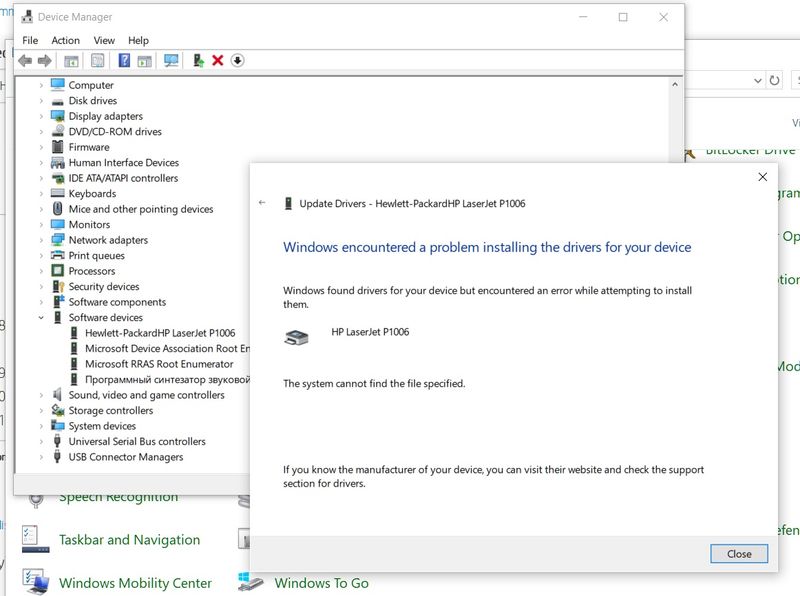The image size is (800, 596).
Task: Open Windows To Go in Control Panel
Action: (x=321, y=583)
